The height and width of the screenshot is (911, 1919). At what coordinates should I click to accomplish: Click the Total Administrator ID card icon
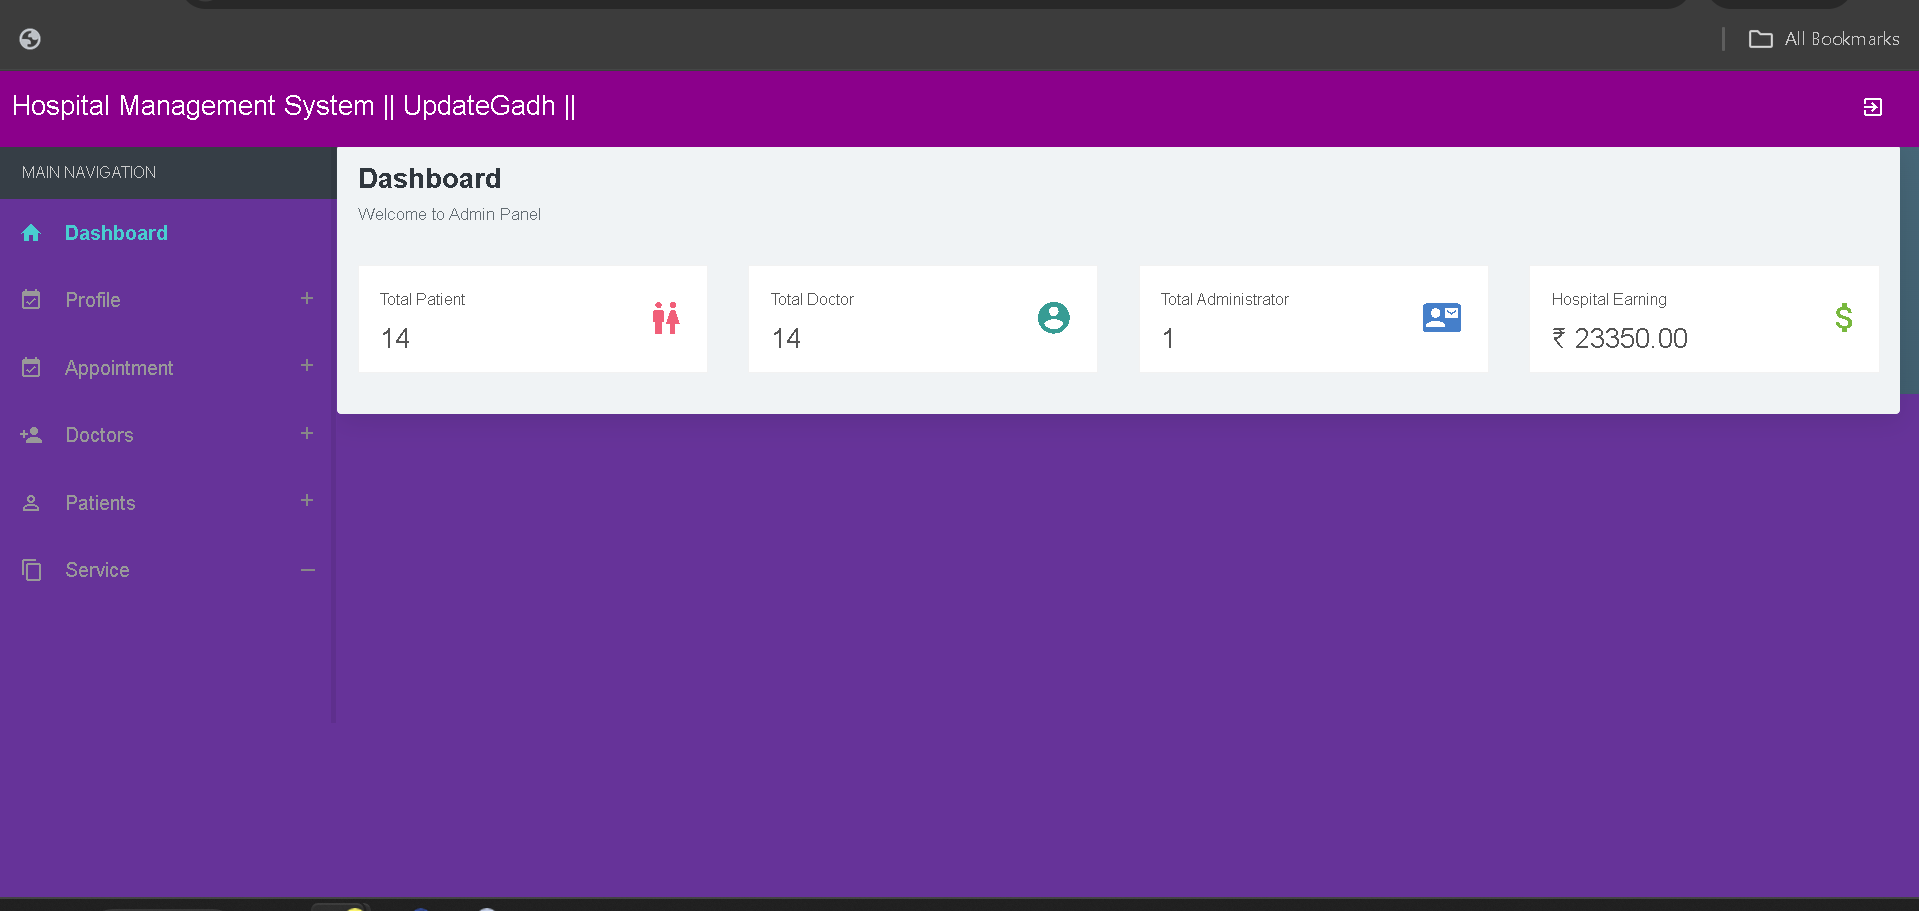(x=1441, y=318)
